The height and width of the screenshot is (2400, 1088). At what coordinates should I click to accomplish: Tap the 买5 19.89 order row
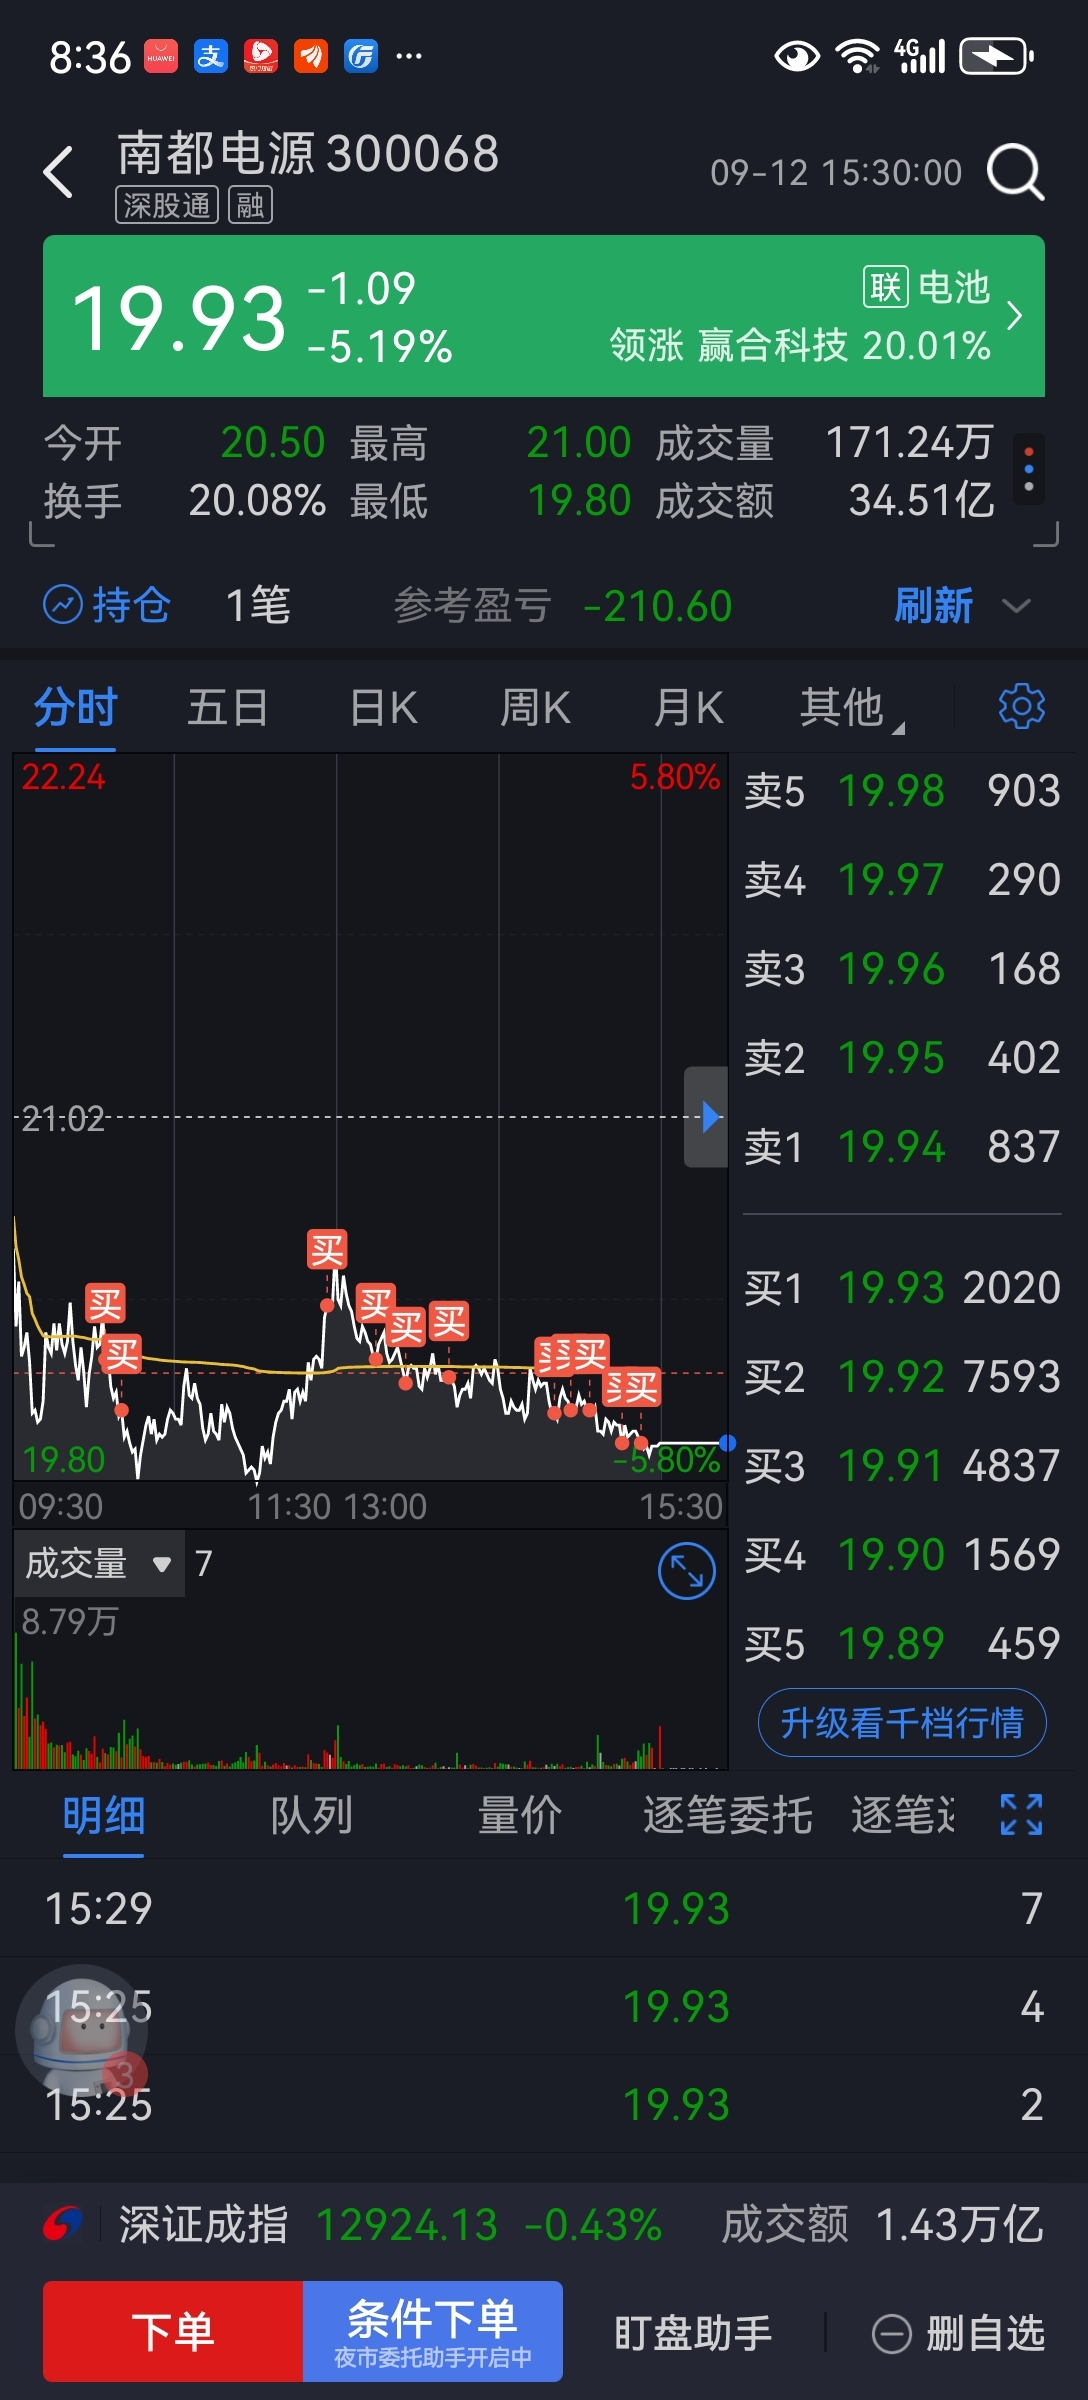coord(902,1644)
